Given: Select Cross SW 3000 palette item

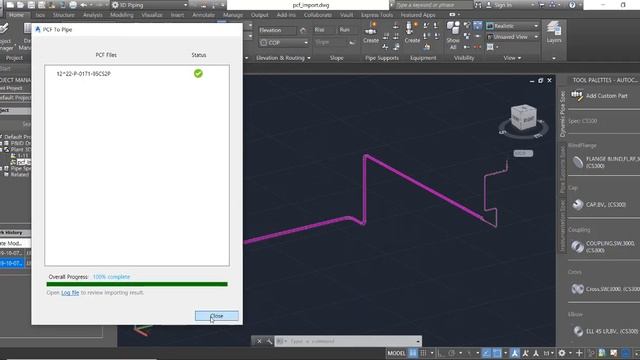Looking at the screenshot, I should [x=604, y=289].
